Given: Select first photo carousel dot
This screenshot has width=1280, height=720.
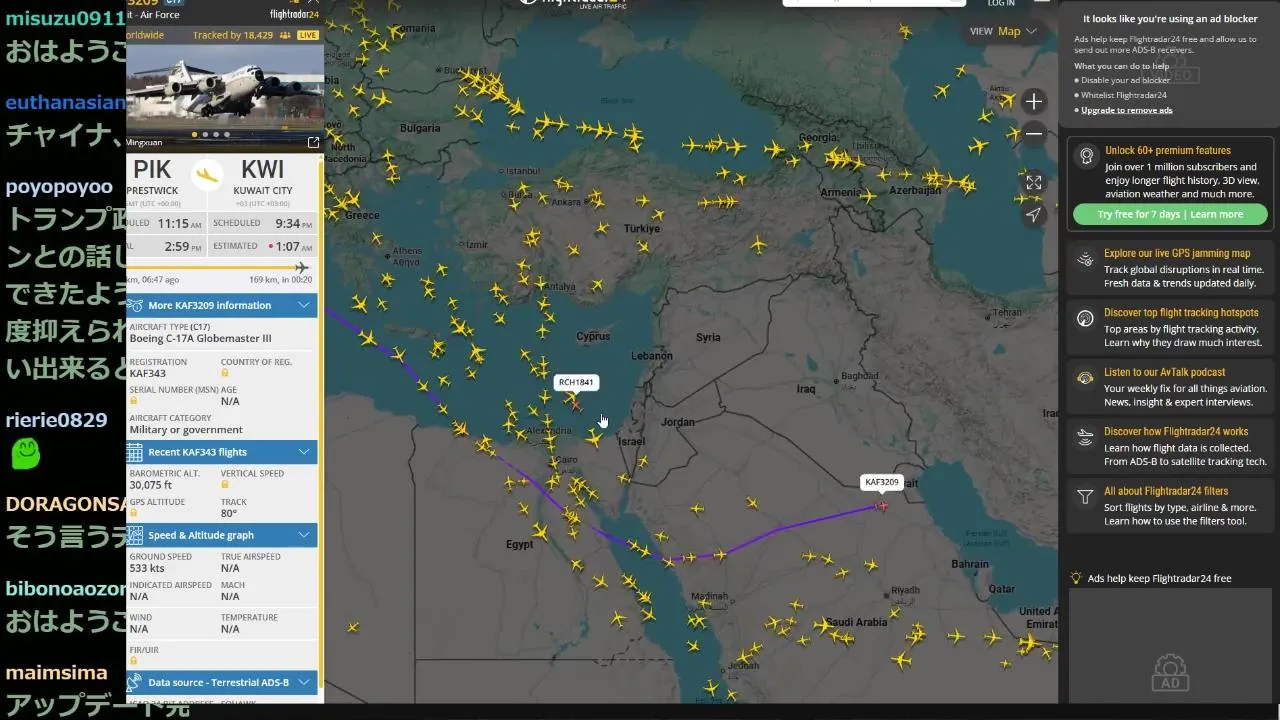Looking at the screenshot, I should pos(194,134).
